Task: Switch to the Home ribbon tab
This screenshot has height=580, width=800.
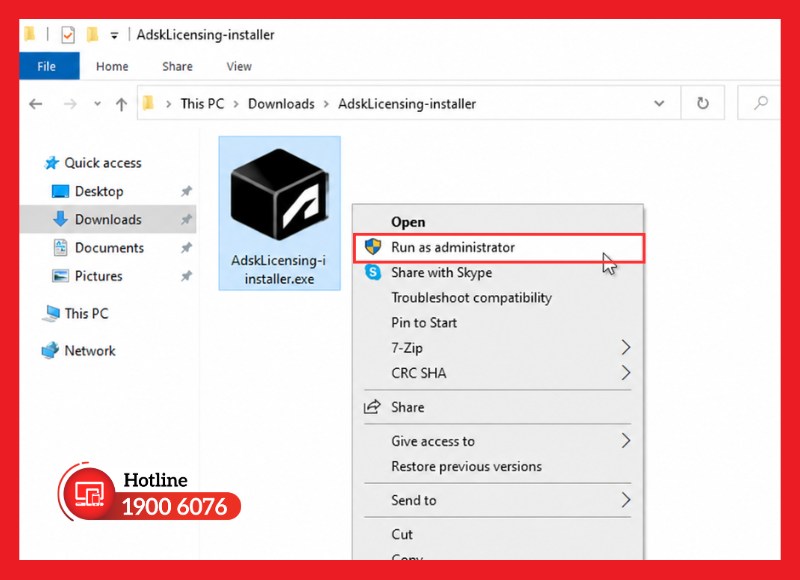Action: click(x=112, y=66)
